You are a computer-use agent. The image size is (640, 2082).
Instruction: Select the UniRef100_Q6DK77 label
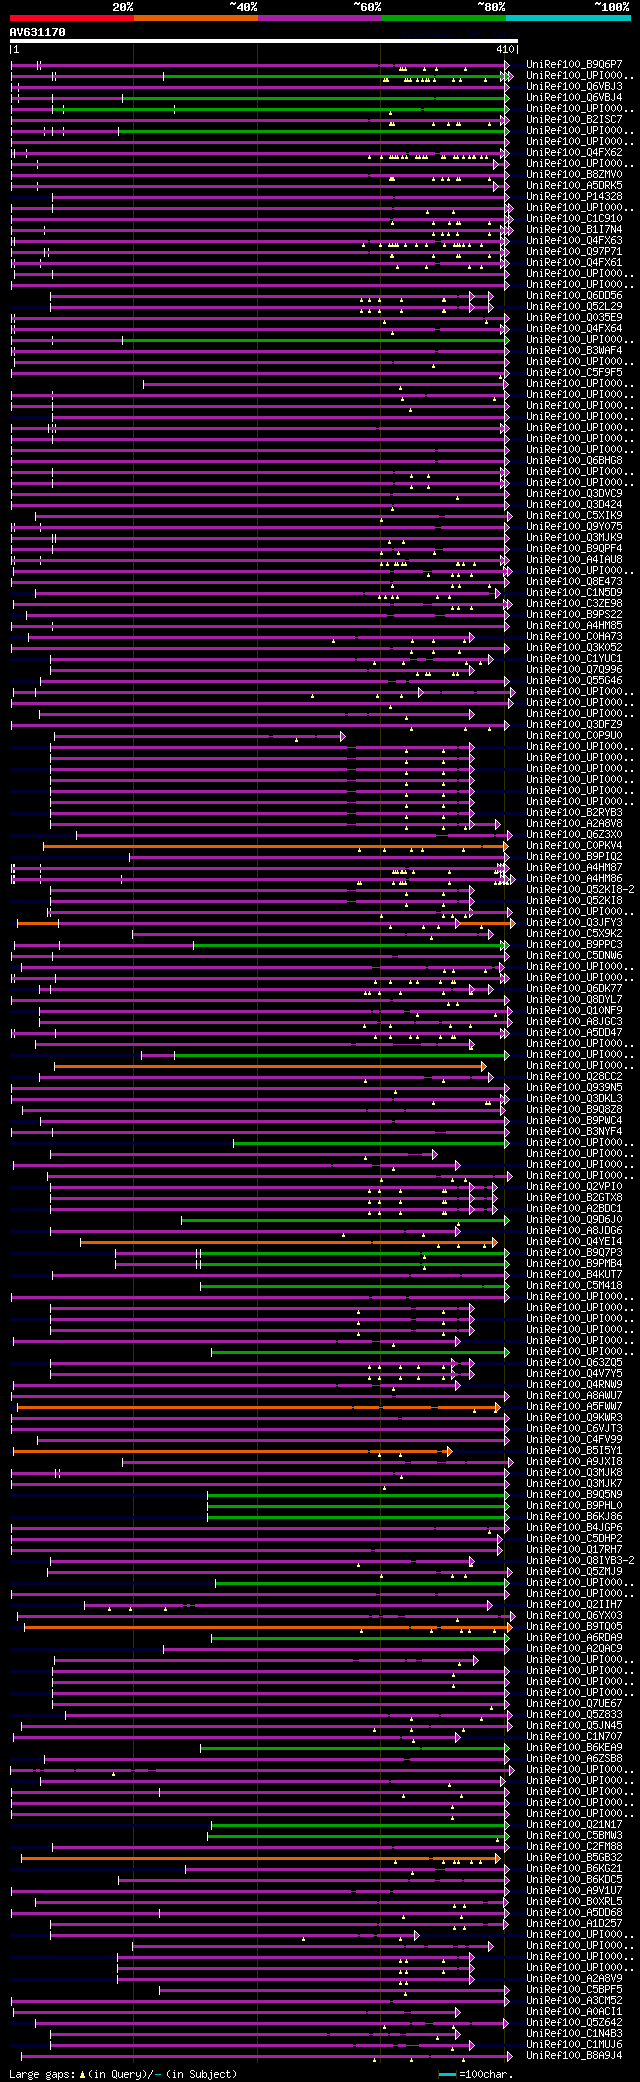pyautogui.click(x=574, y=988)
